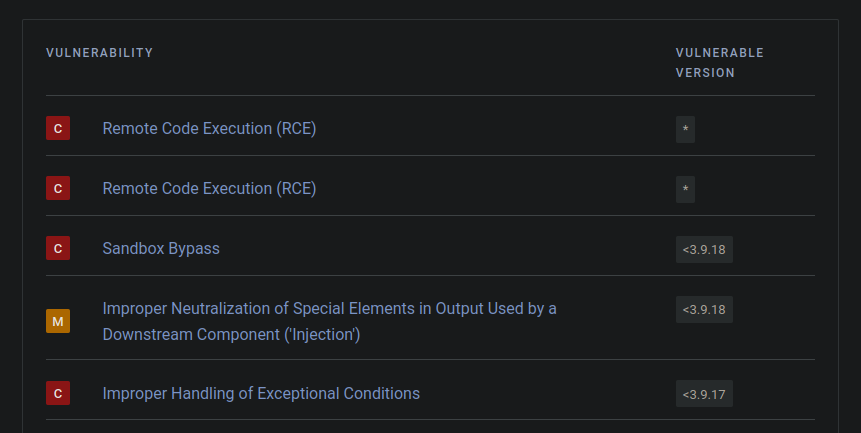Viewport: 861px width, 433px height.
Task: Open the Sandbox Bypass vulnerability link
Action: (x=161, y=248)
